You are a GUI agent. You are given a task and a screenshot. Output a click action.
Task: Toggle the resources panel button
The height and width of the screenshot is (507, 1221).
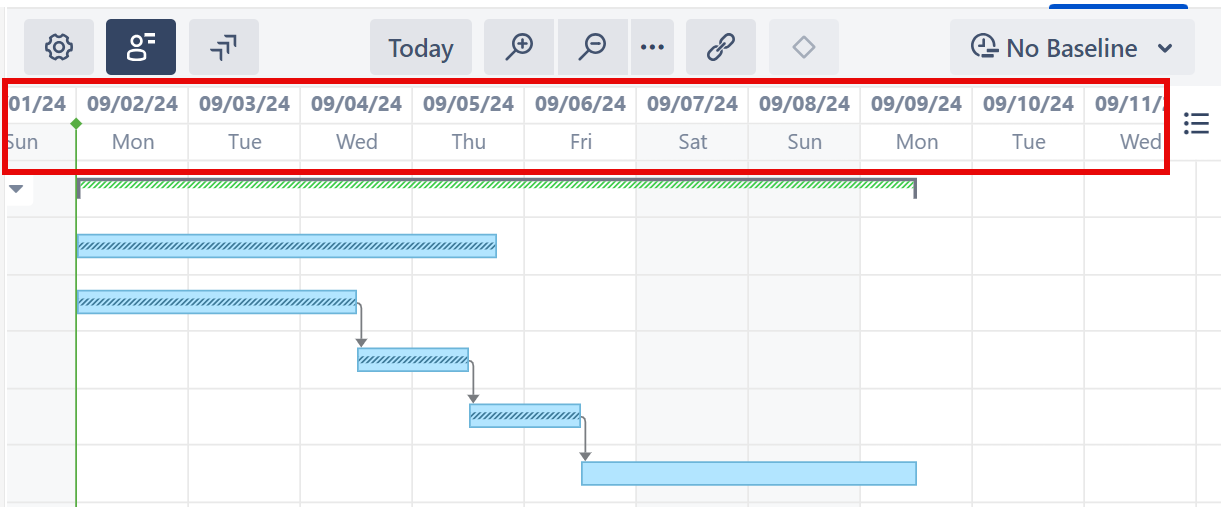(141, 47)
